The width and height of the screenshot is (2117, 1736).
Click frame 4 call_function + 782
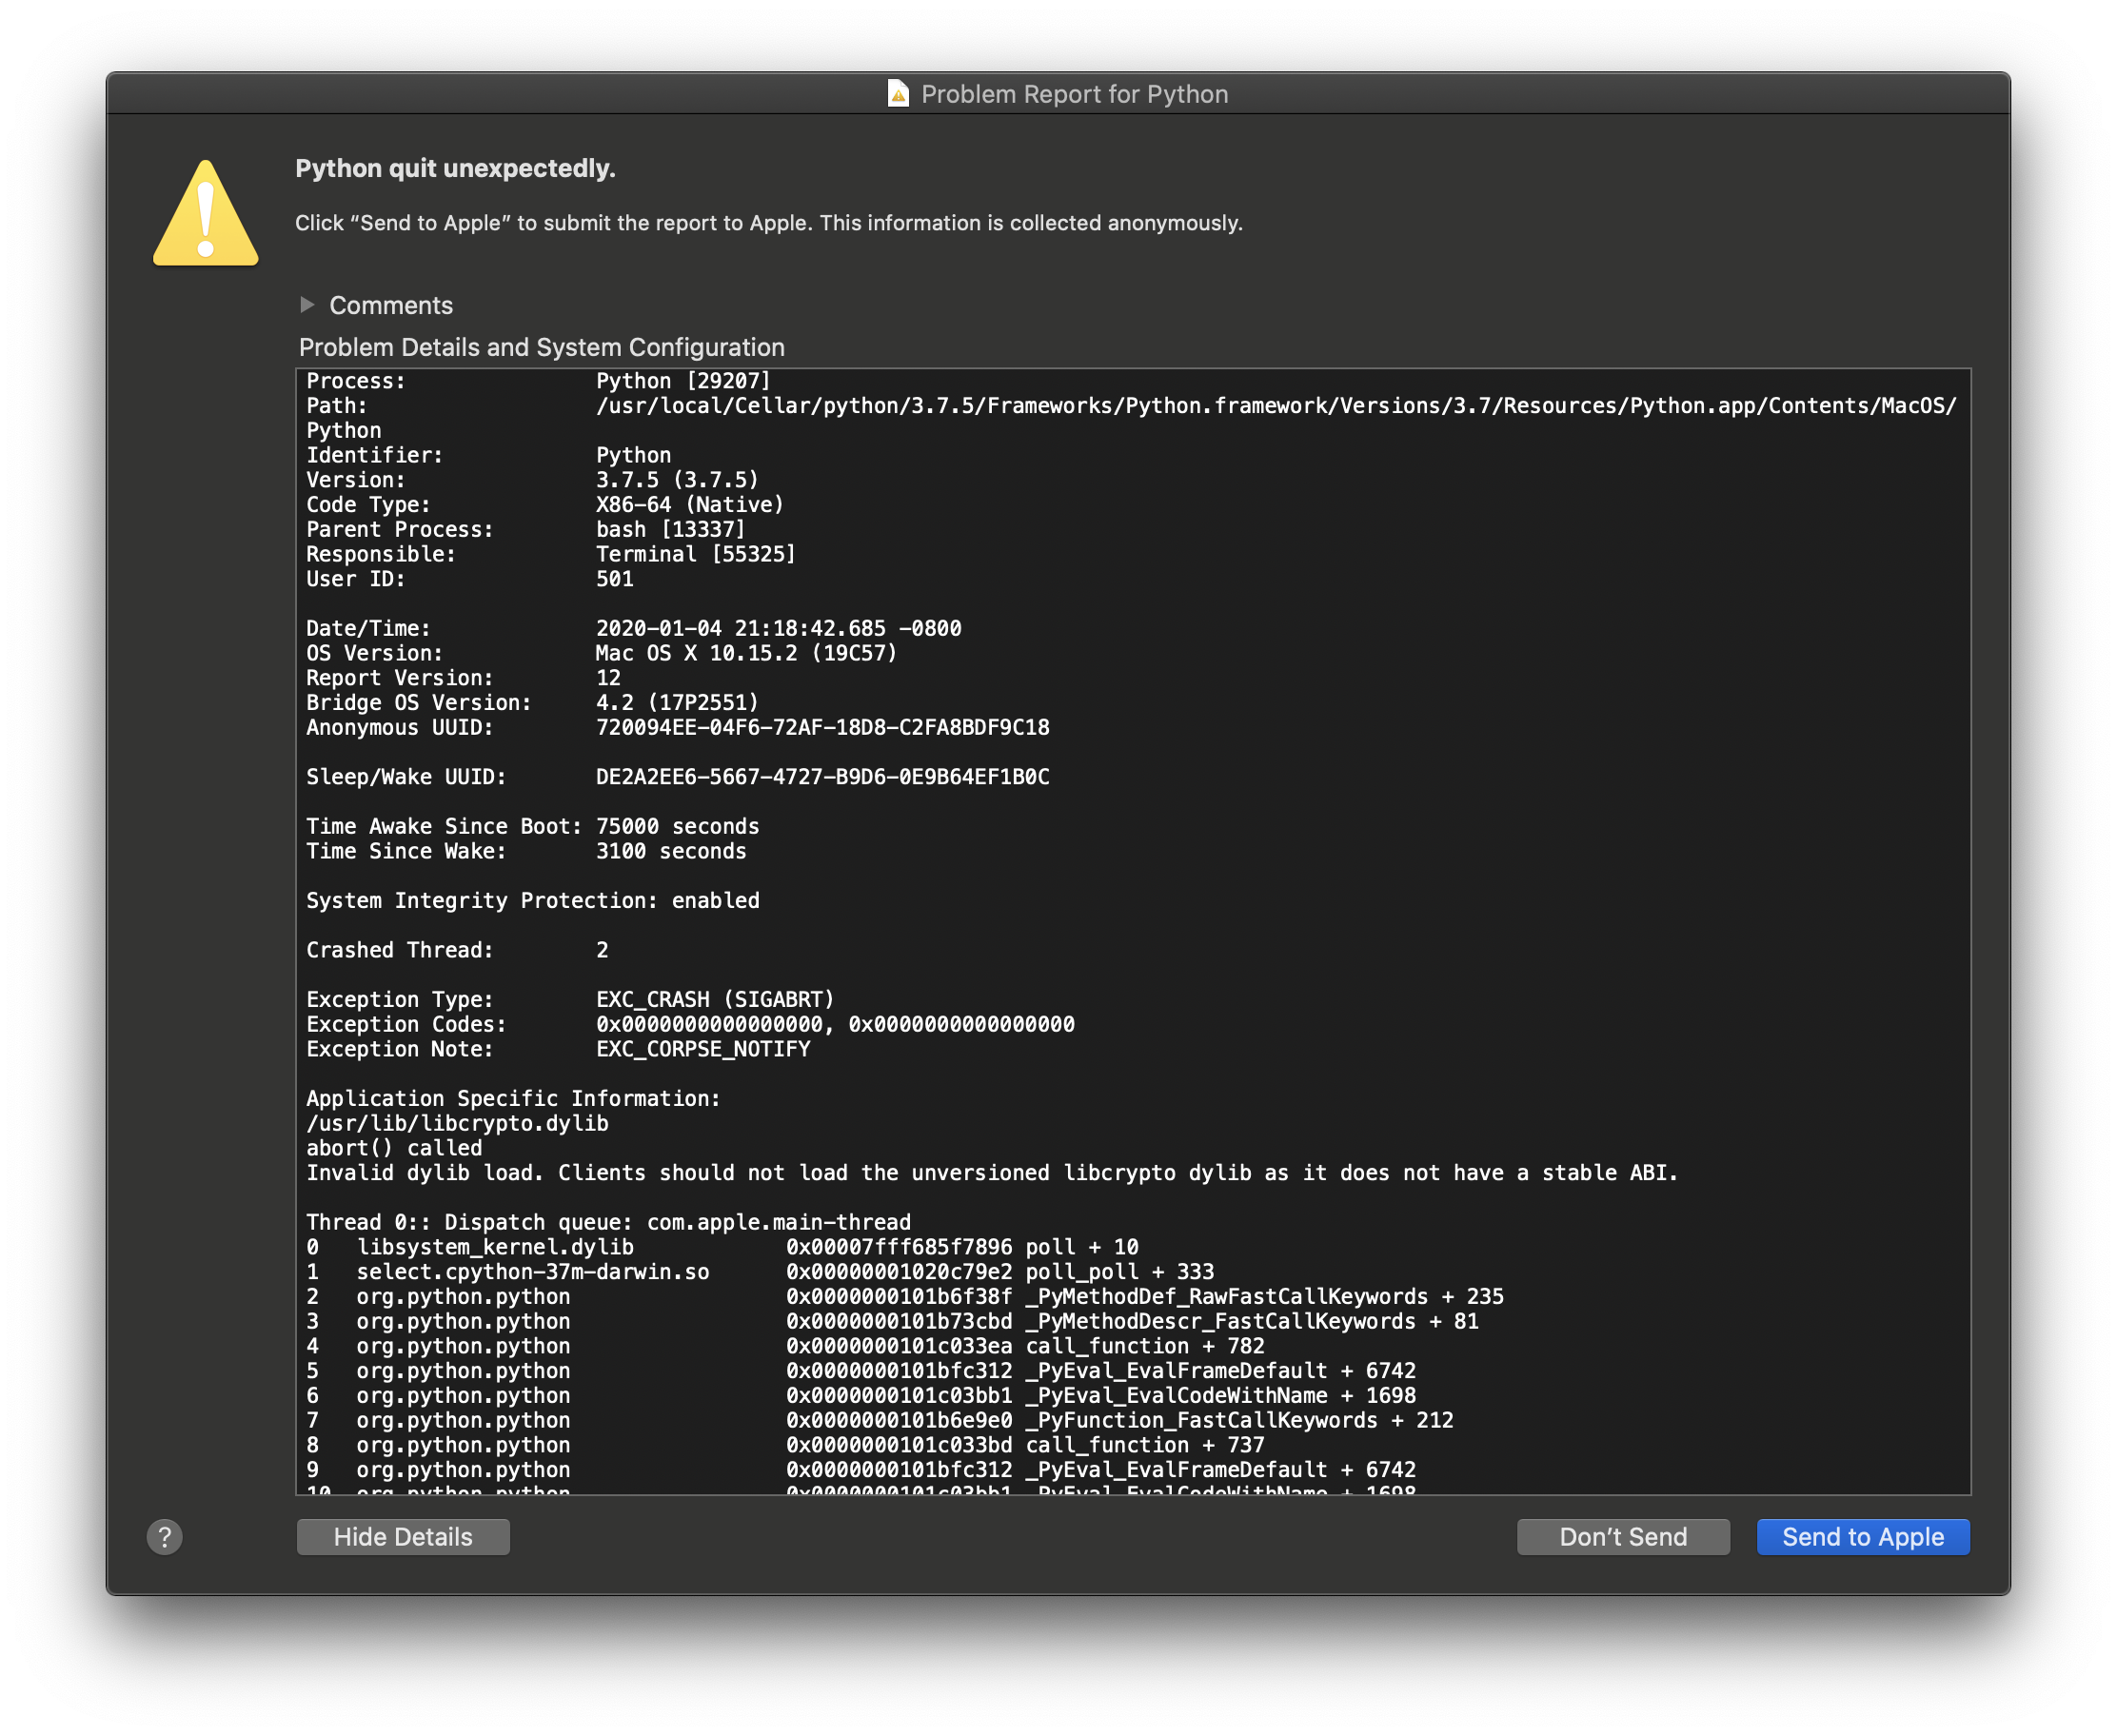pyautogui.click(x=785, y=1346)
